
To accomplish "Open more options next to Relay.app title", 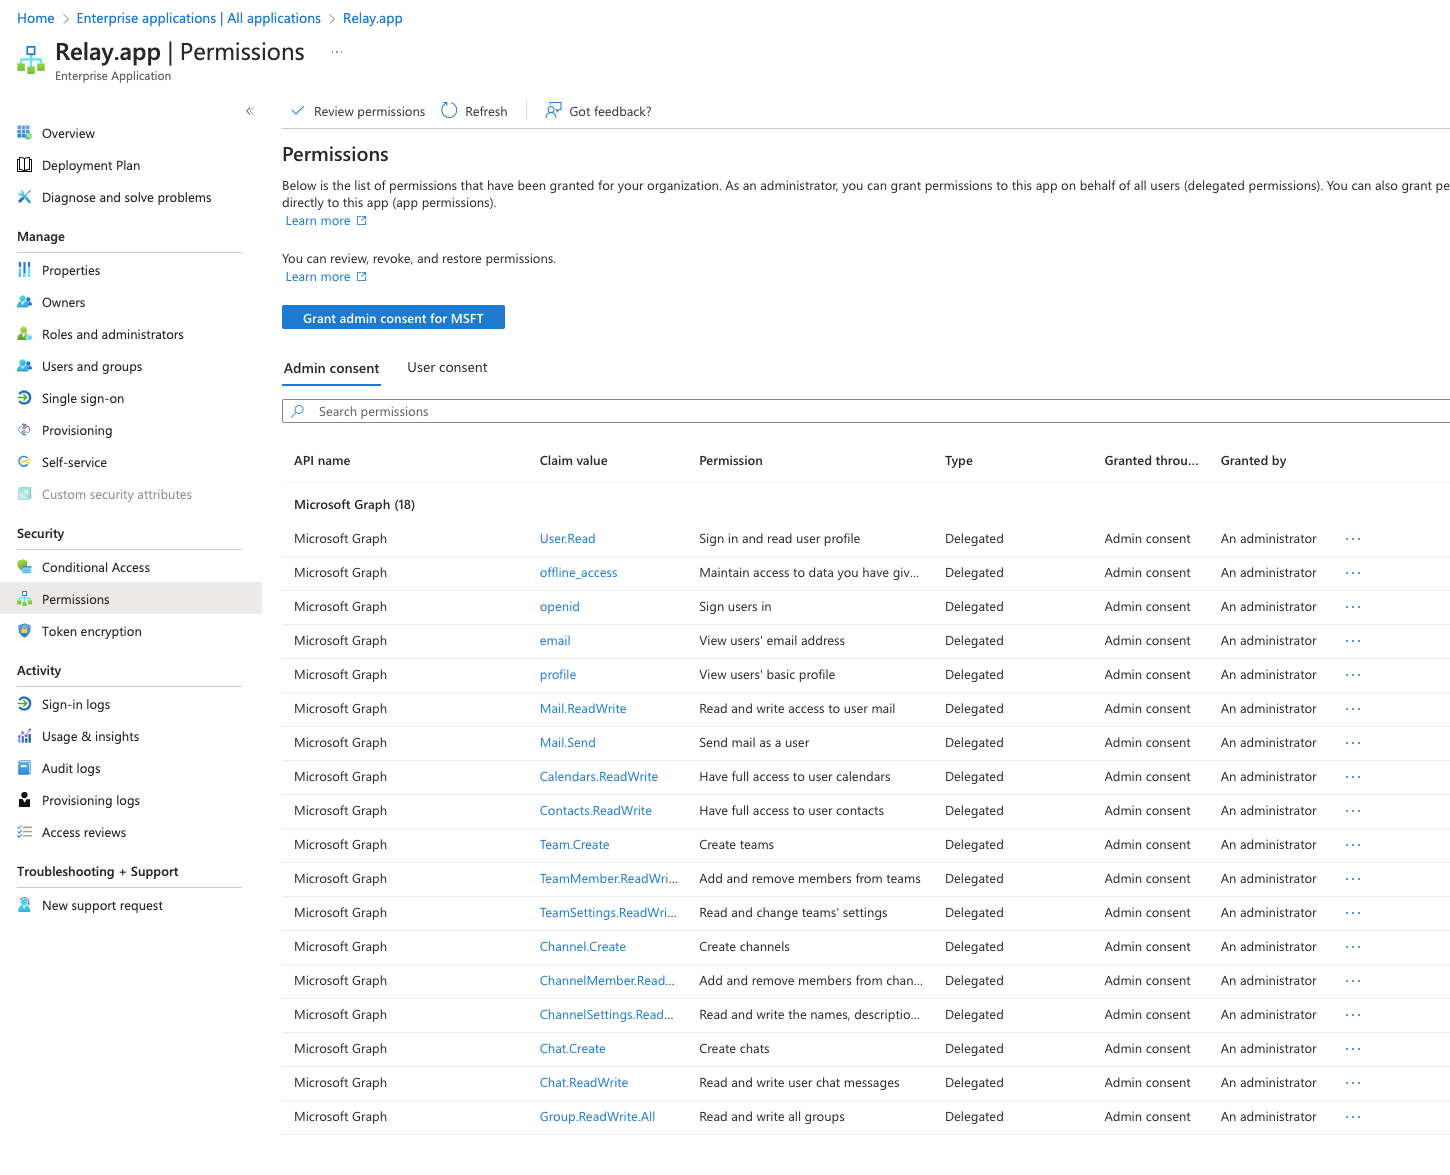I will pos(336,51).
